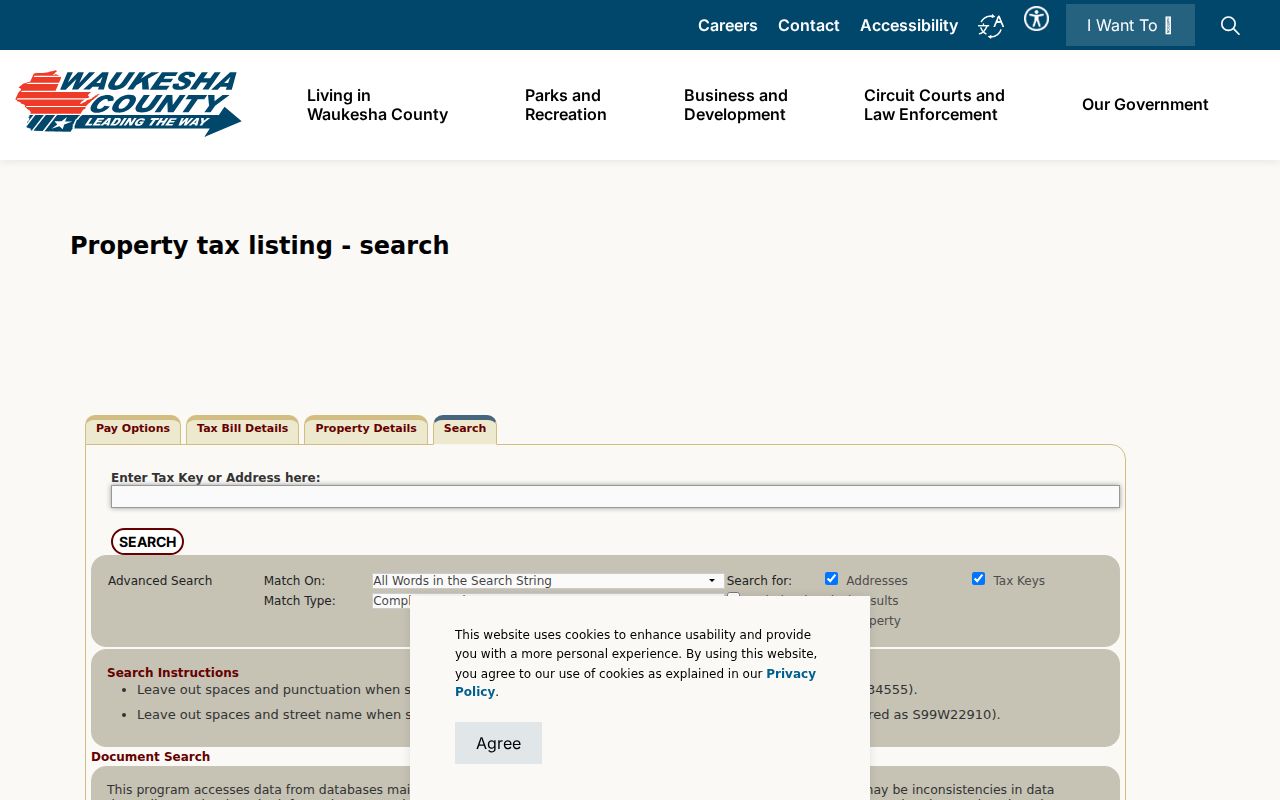Open the language translate icon
This screenshot has height=800, width=1280.
pos(991,26)
